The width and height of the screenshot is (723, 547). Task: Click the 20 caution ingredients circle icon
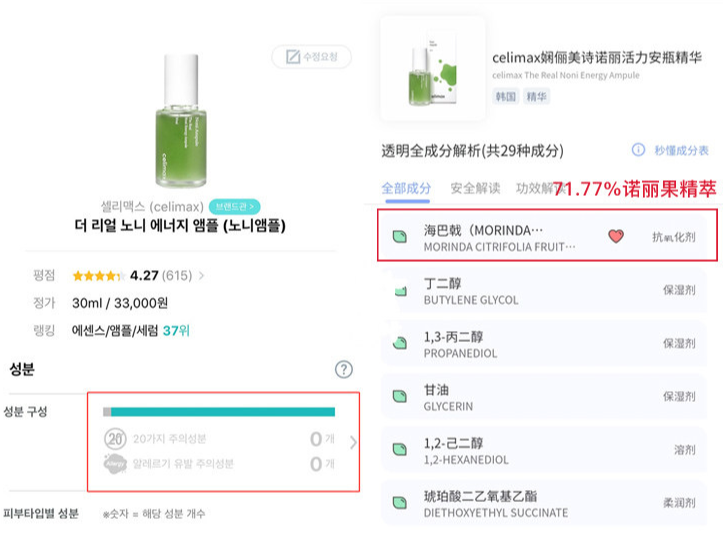pos(116,438)
